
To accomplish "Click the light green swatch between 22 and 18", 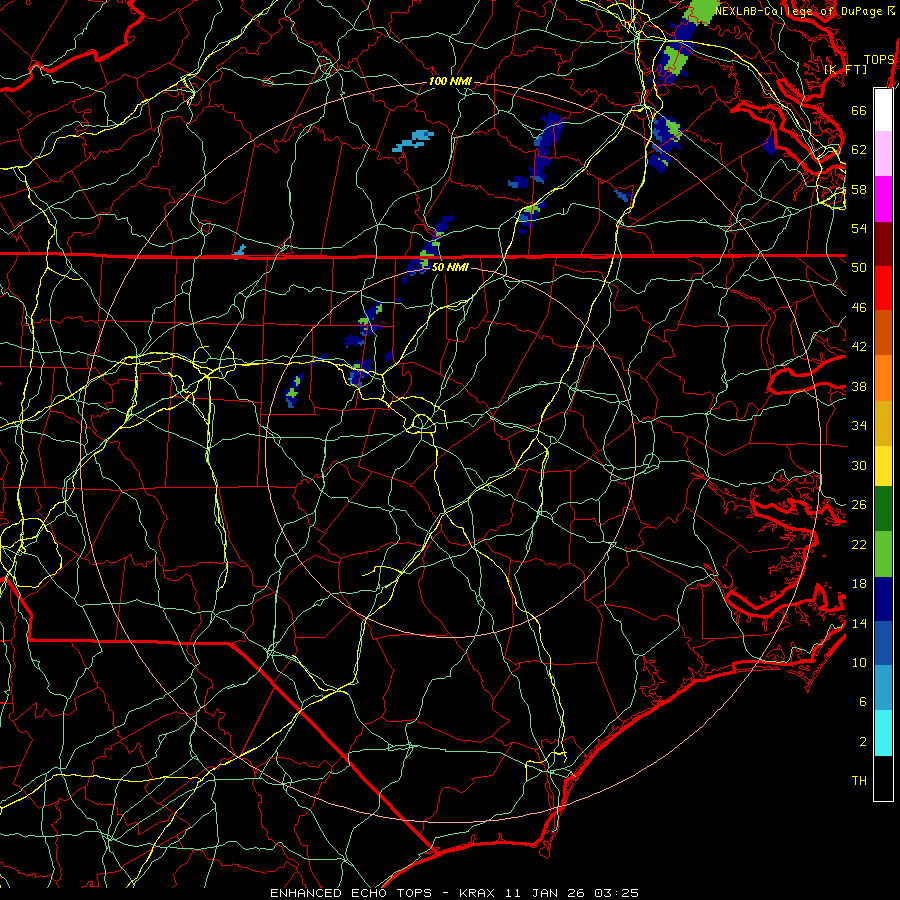I will [x=883, y=554].
